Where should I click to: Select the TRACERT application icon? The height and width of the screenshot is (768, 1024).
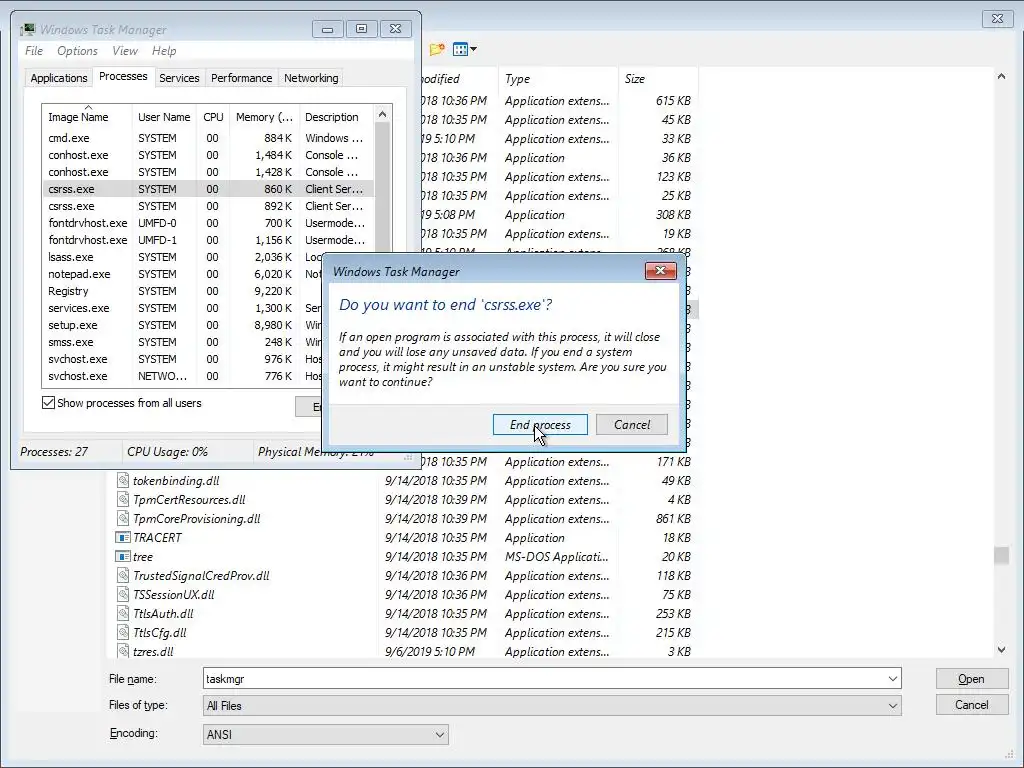(123, 537)
